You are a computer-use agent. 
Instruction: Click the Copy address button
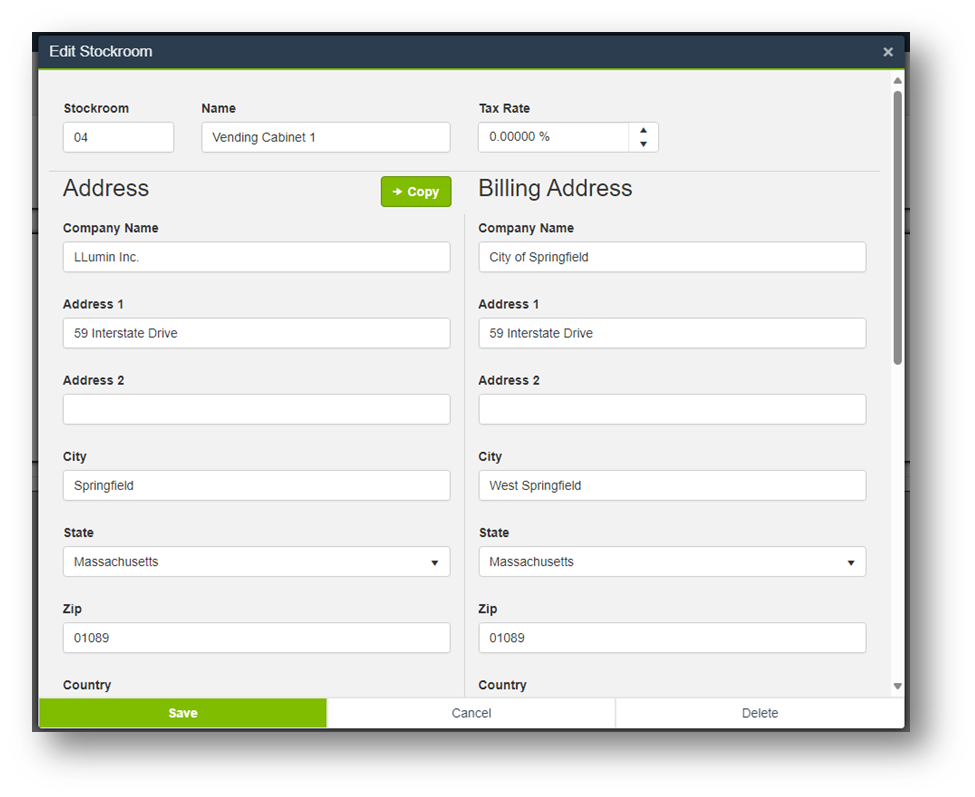click(416, 192)
